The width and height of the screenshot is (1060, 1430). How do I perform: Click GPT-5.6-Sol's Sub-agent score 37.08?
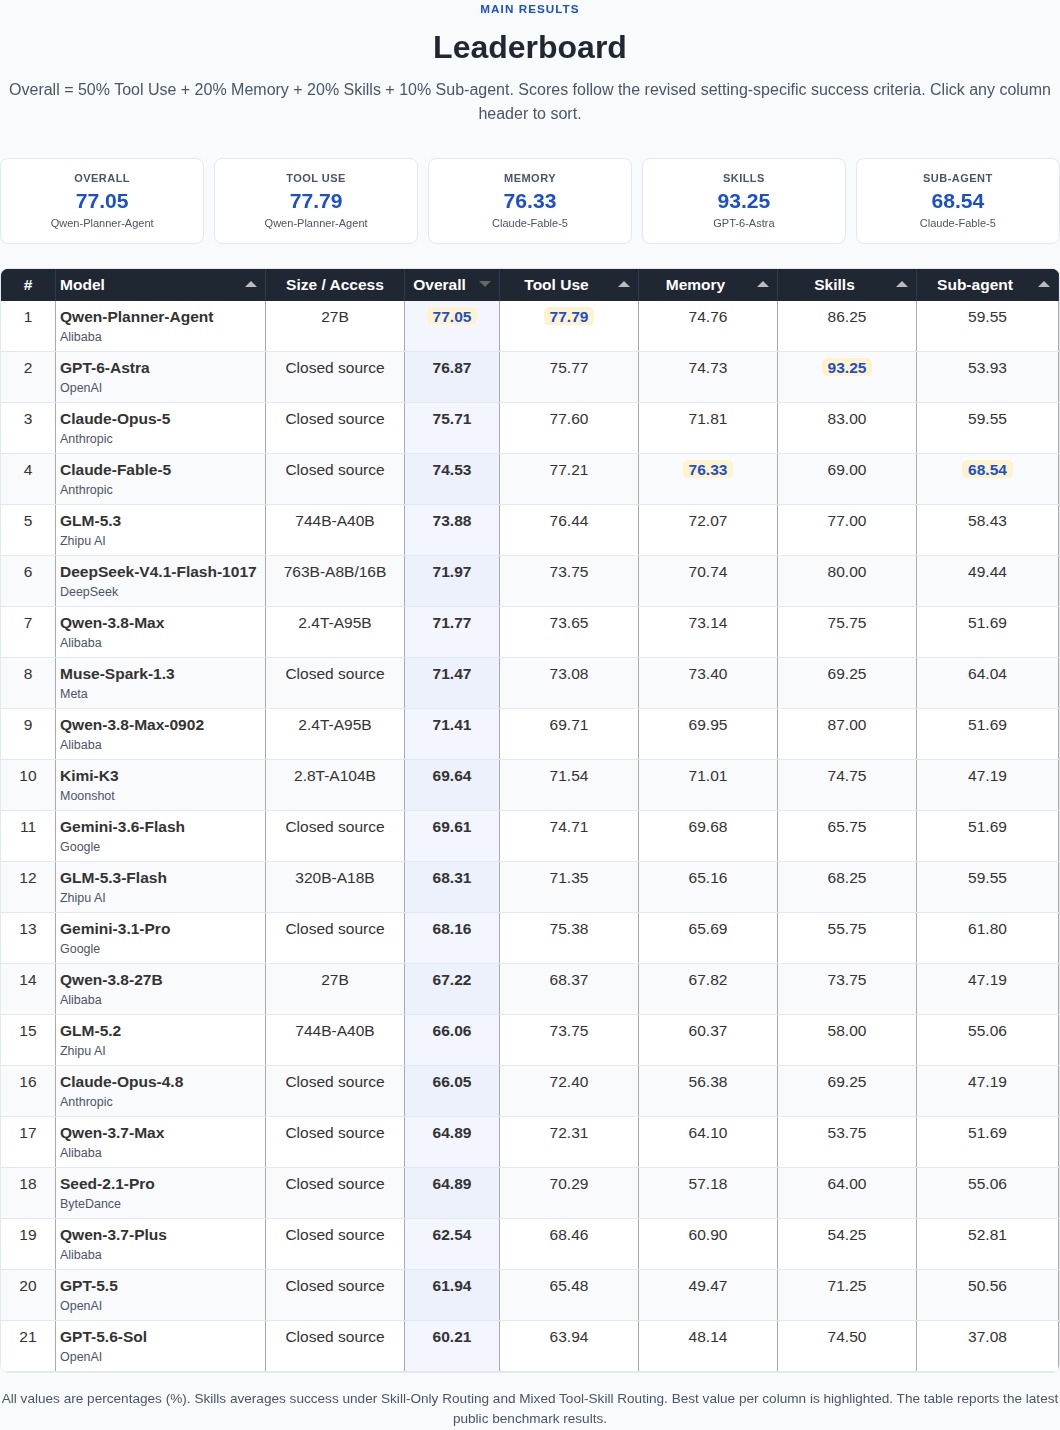[987, 1337]
